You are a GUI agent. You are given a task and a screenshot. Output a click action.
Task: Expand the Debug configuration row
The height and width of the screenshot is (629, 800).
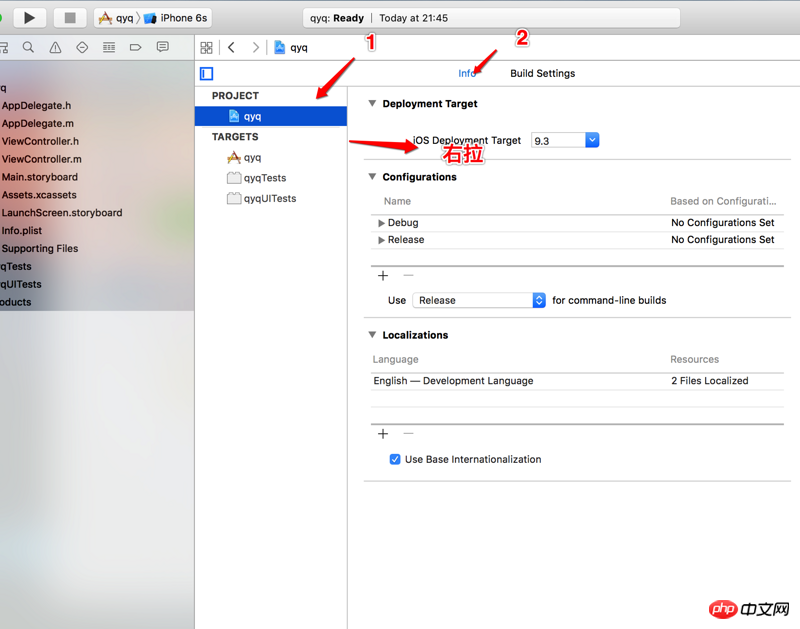pos(381,223)
